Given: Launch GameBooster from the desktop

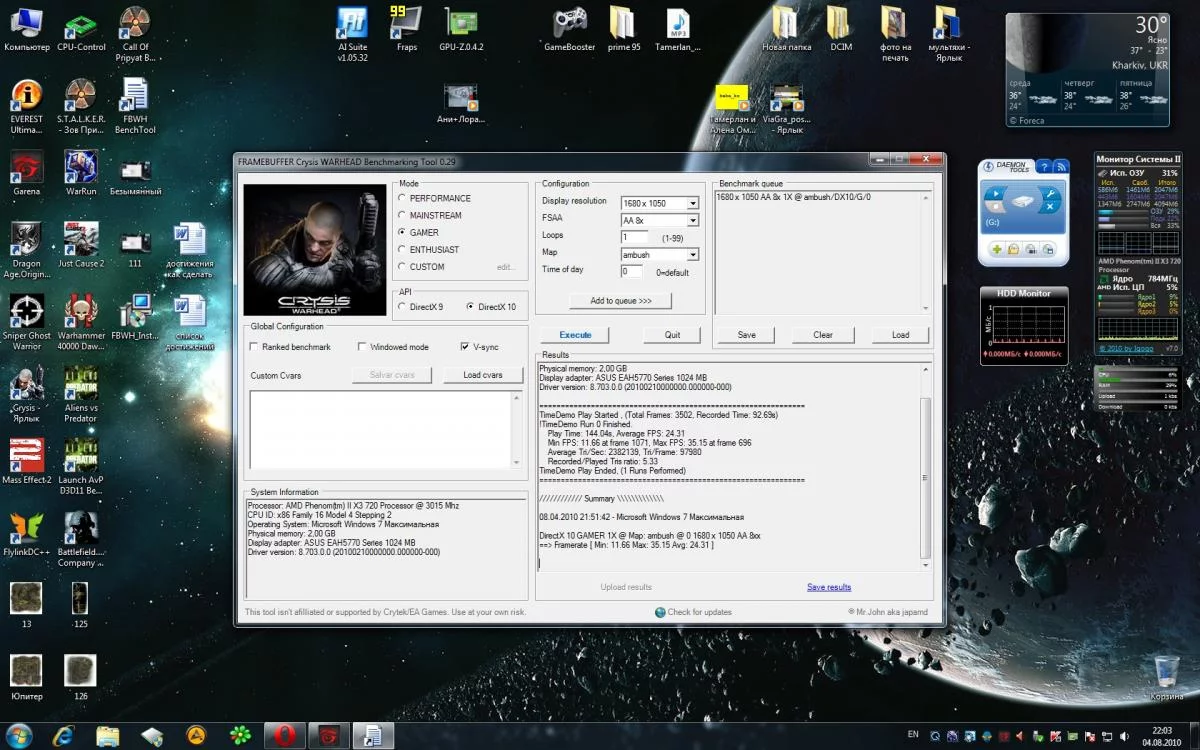Looking at the screenshot, I should [x=569, y=24].
